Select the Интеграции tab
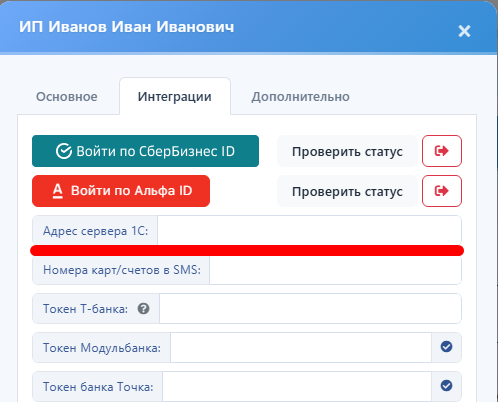 click(175, 97)
